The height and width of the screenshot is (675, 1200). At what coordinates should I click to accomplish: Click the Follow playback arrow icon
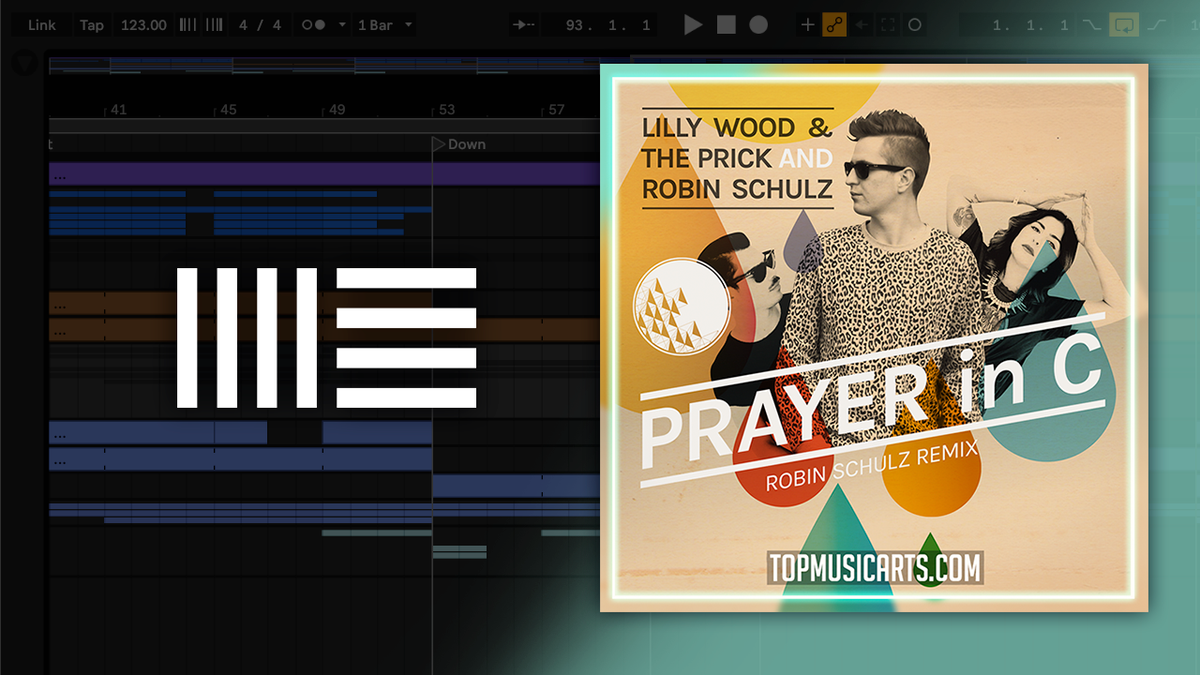point(522,25)
